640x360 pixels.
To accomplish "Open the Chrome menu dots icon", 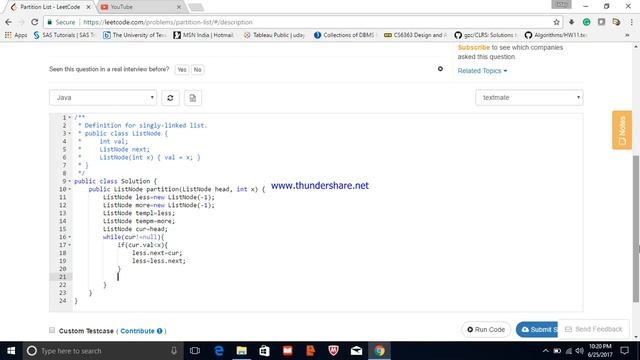I will [631, 22].
